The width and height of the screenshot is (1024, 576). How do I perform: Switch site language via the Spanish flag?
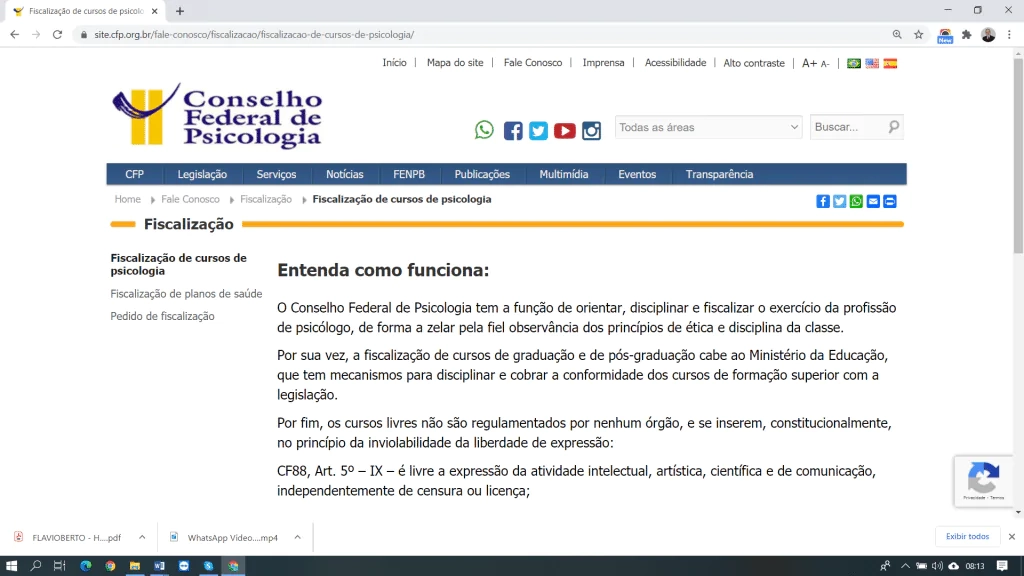(890, 63)
